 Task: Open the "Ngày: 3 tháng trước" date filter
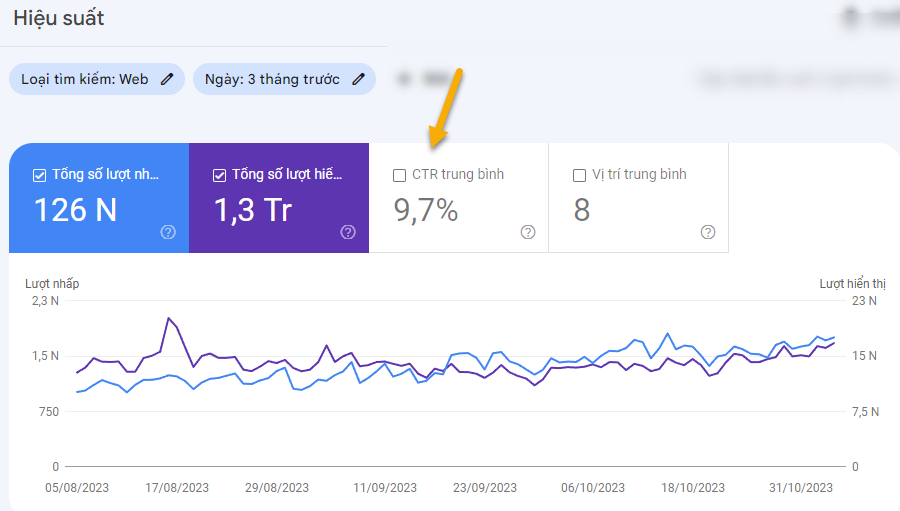tap(272, 79)
